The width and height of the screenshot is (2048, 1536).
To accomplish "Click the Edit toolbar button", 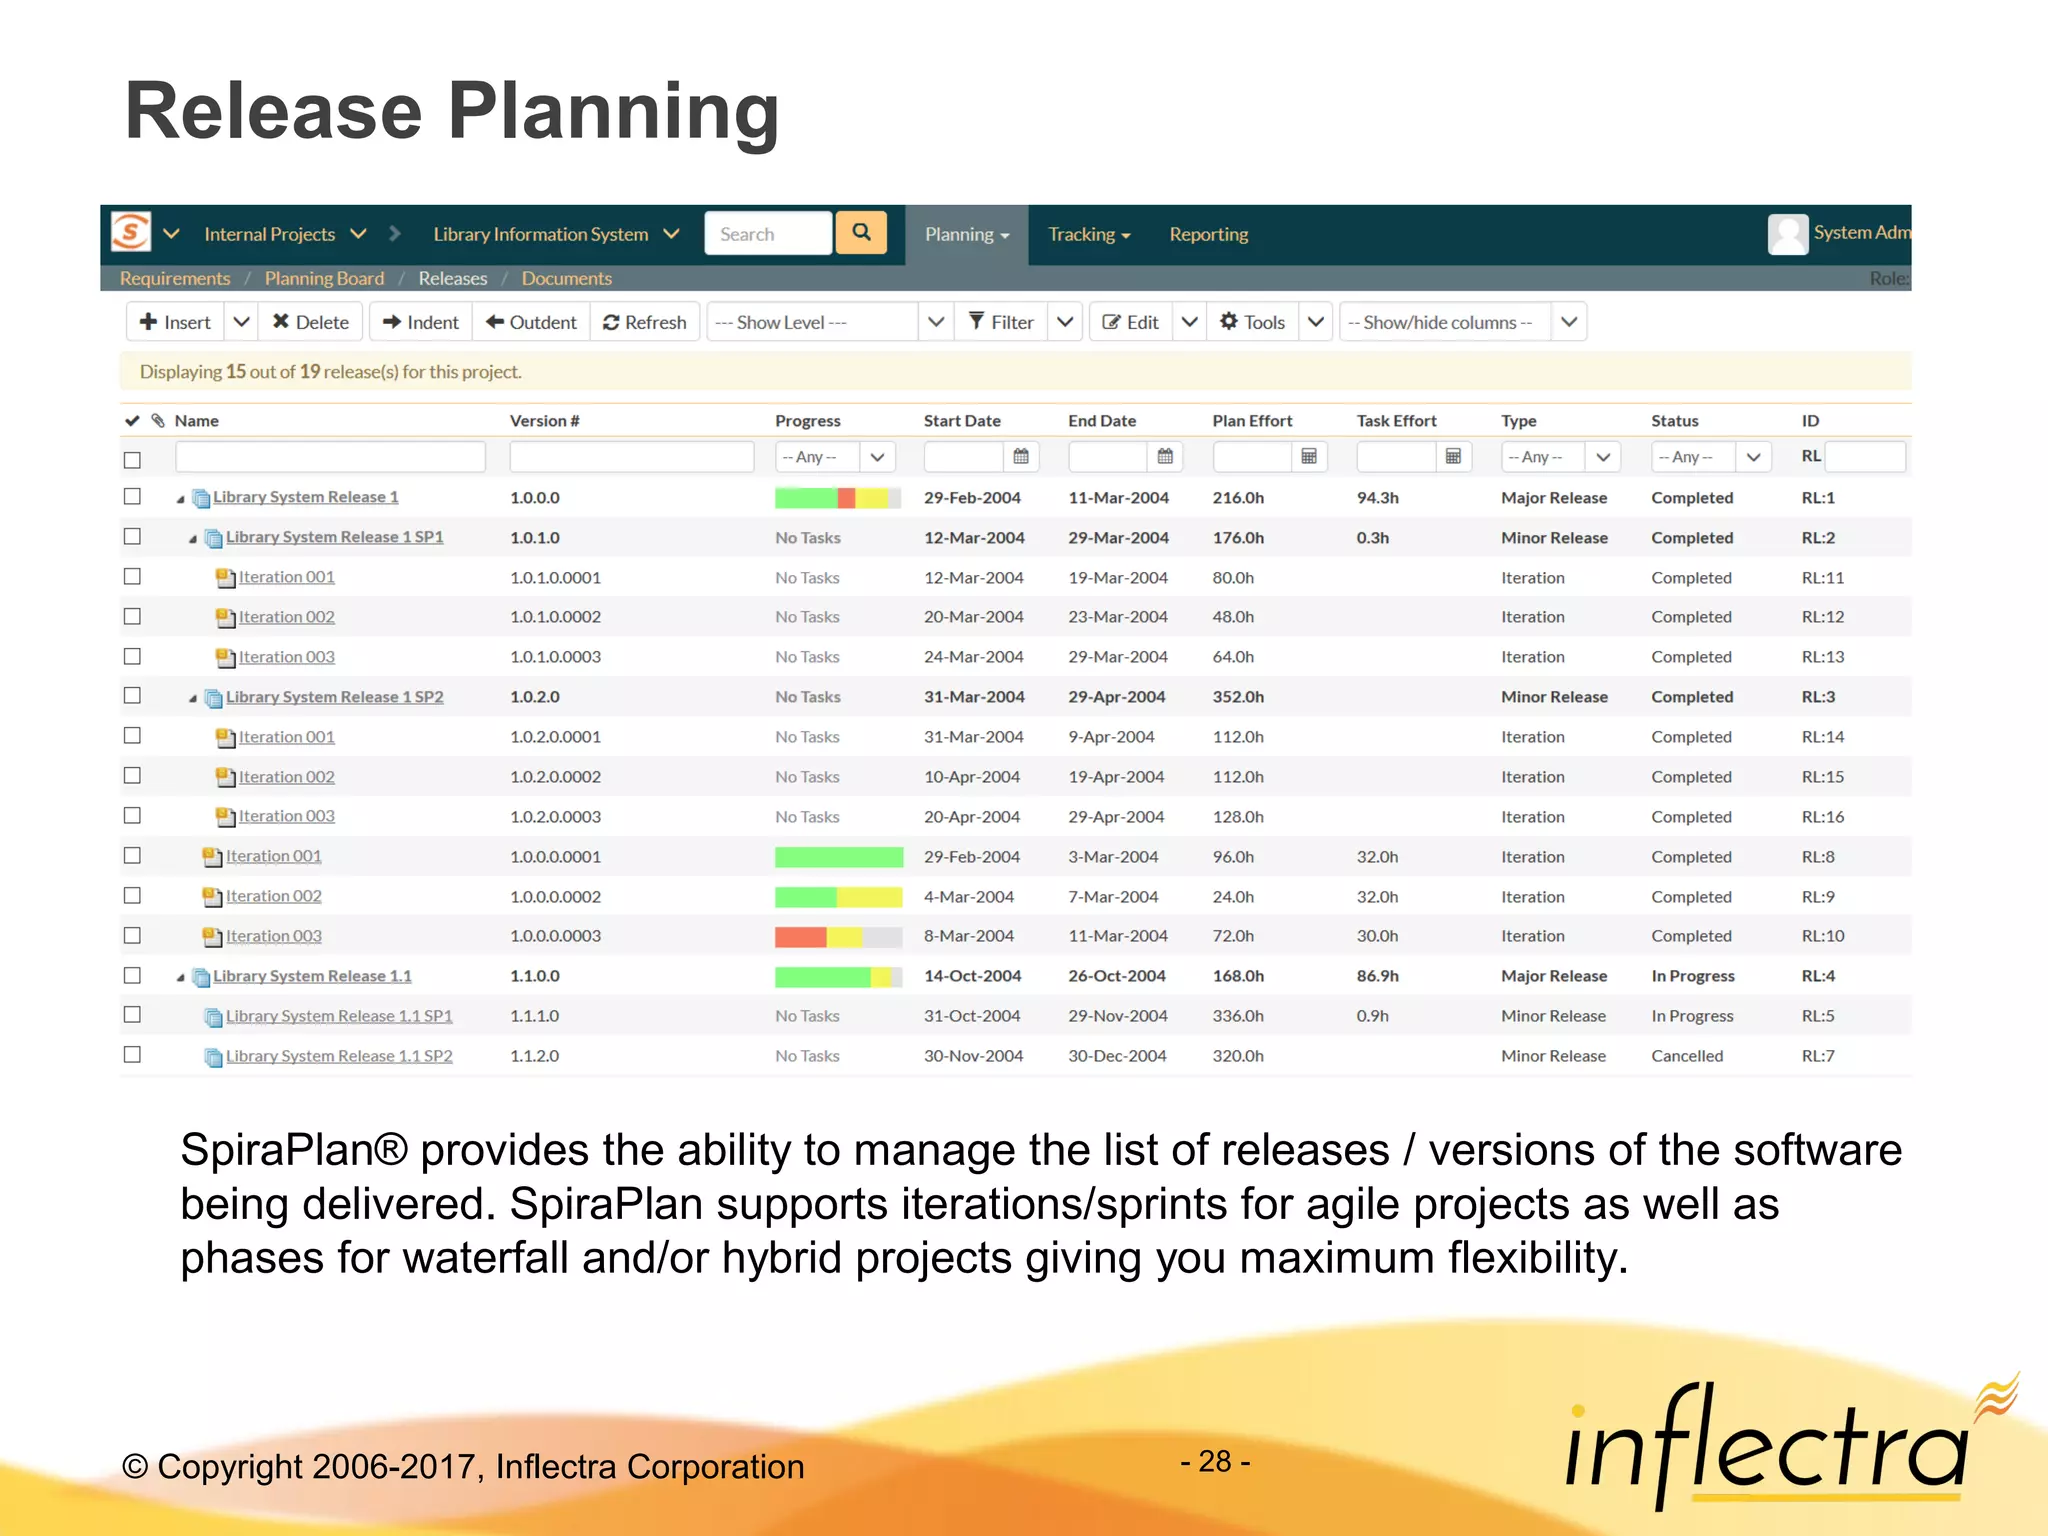I will pos(1131,322).
